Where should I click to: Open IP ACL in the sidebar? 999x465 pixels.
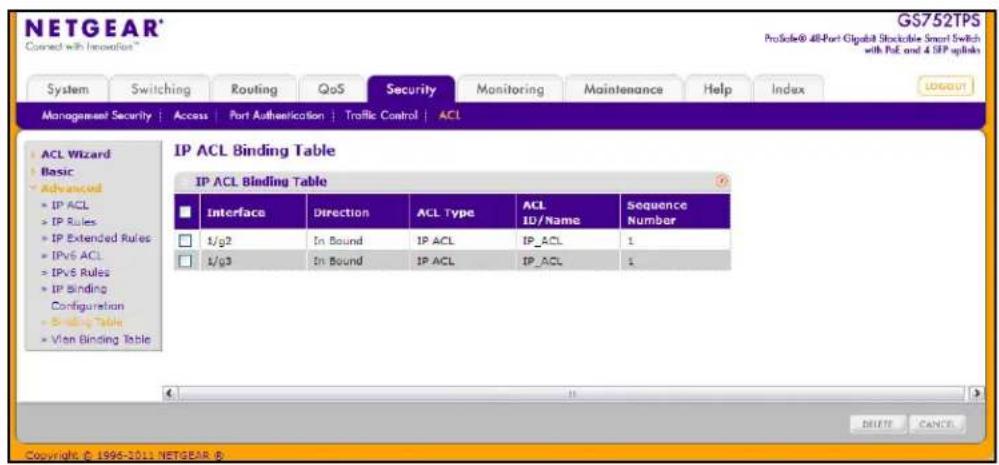69,205
